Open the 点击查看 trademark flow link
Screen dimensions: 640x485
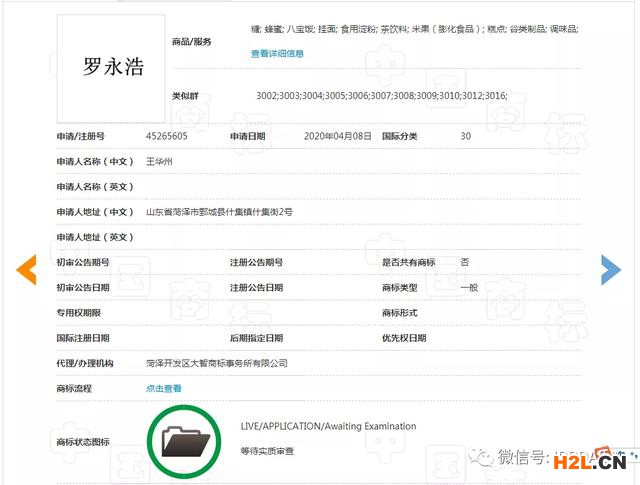pyautogui.click(x=164, y=388)
